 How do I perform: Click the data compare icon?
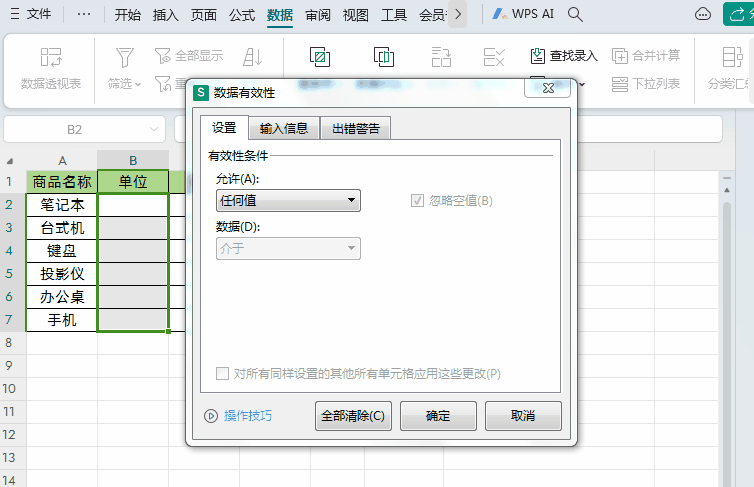point(384,57)
